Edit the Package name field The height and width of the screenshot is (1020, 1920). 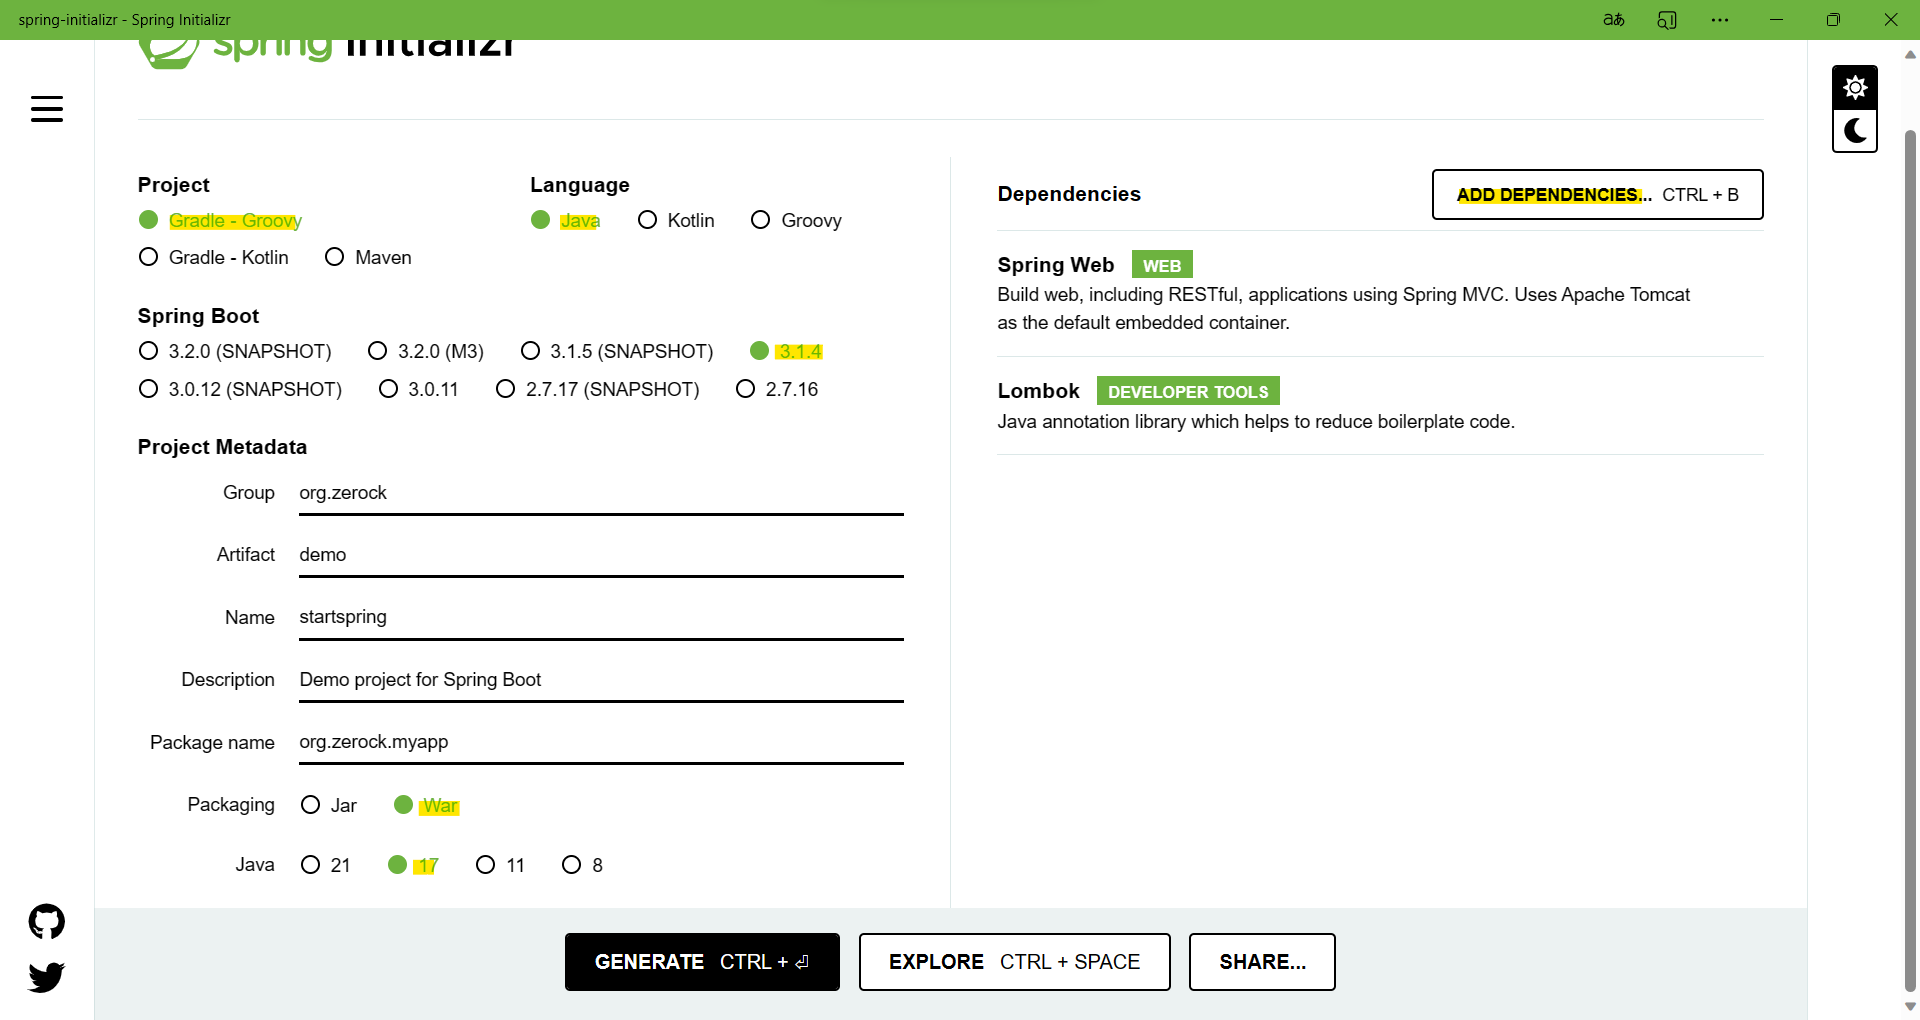coord(601,742)
